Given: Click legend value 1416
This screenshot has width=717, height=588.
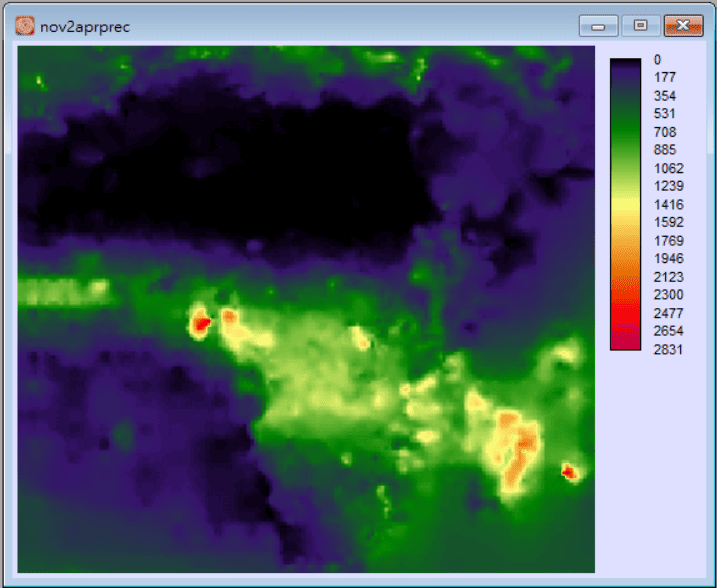Looking at the screenshot, I should [x=669, y=204].
